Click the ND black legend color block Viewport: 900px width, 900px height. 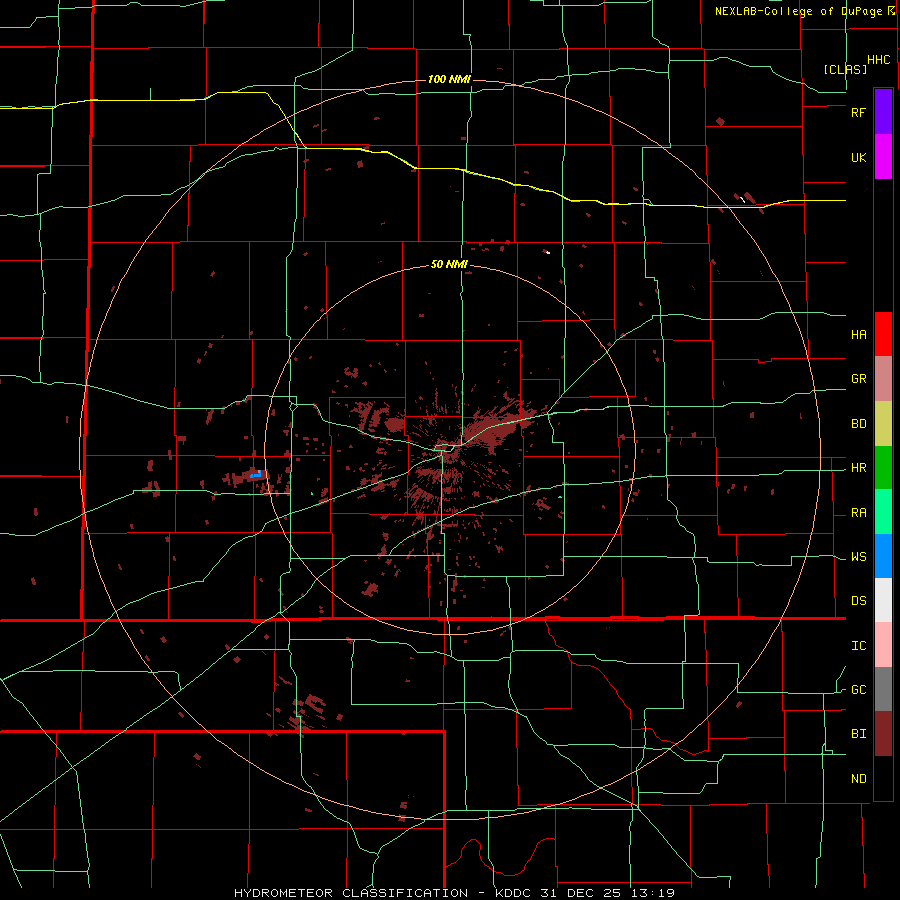[x=883, y=778]
